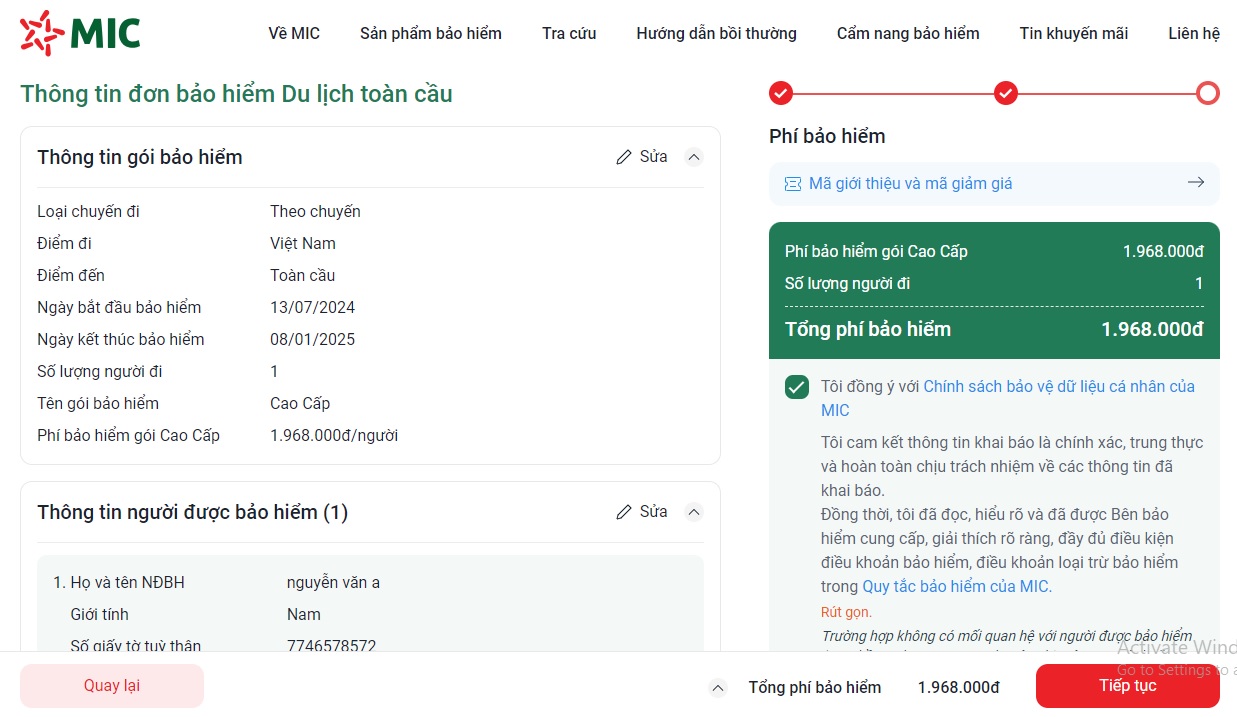Open Mã giới thiệu và mã giảm giá field

click(910, 184)
